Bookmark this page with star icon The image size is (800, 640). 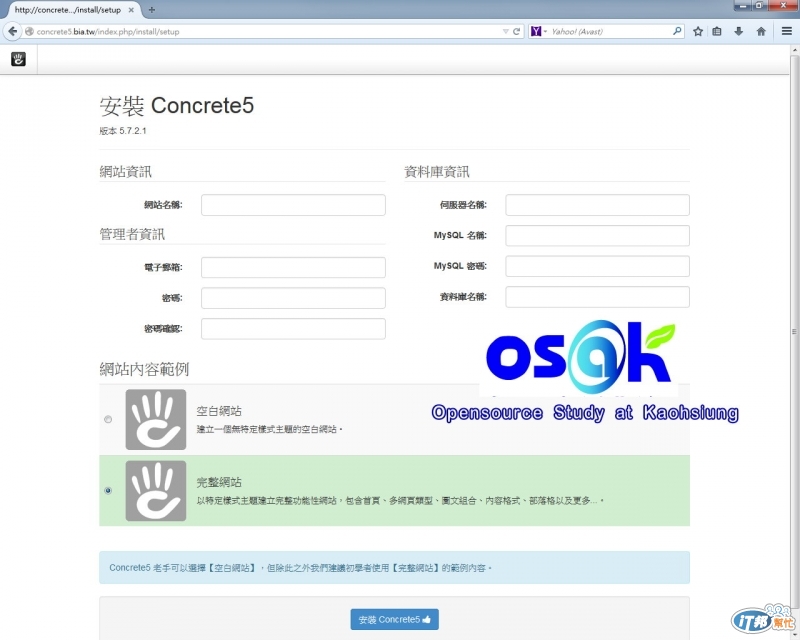point(698,32)
